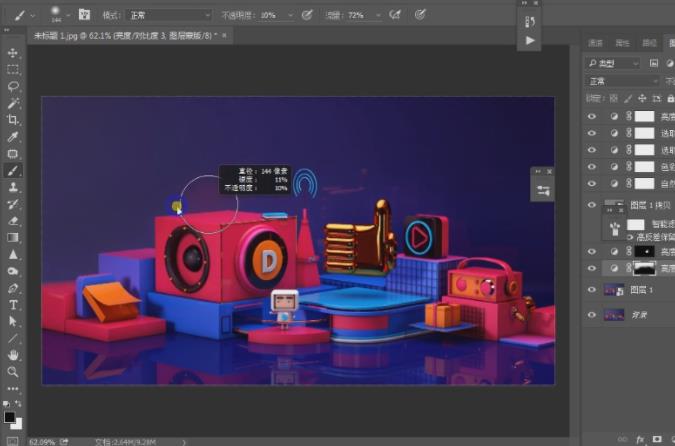The height and width of the screenshot is (446, 675).
Task: Hide the 自然 adjustment layer
Action: click(x=592, y=183)
